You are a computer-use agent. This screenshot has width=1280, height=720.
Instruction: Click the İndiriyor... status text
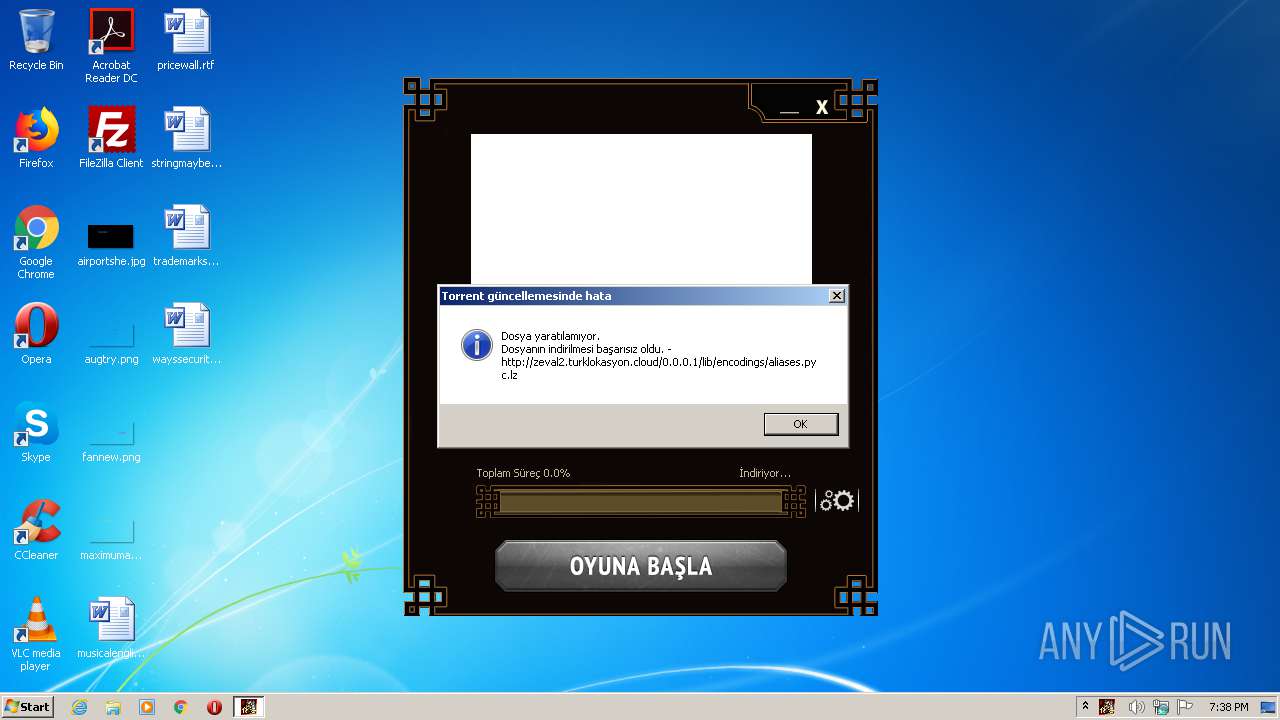tap(765, 473)
